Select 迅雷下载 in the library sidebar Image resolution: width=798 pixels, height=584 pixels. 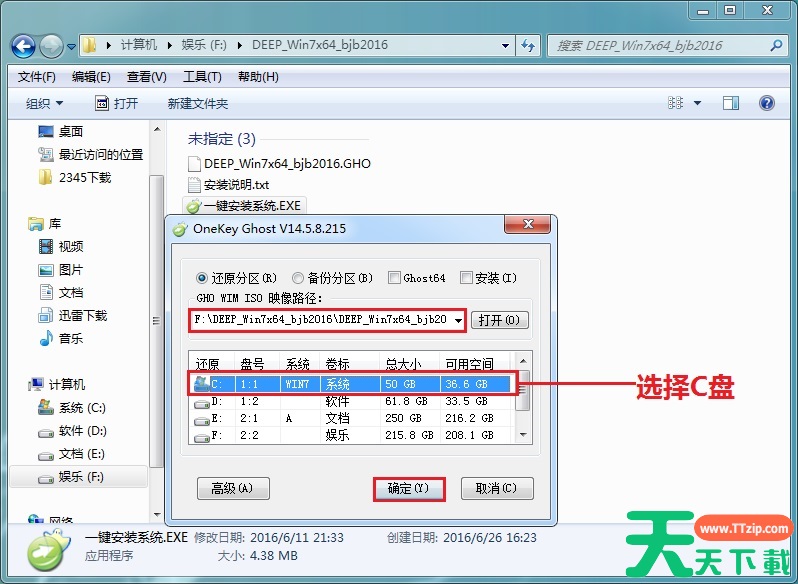[82, 315]
